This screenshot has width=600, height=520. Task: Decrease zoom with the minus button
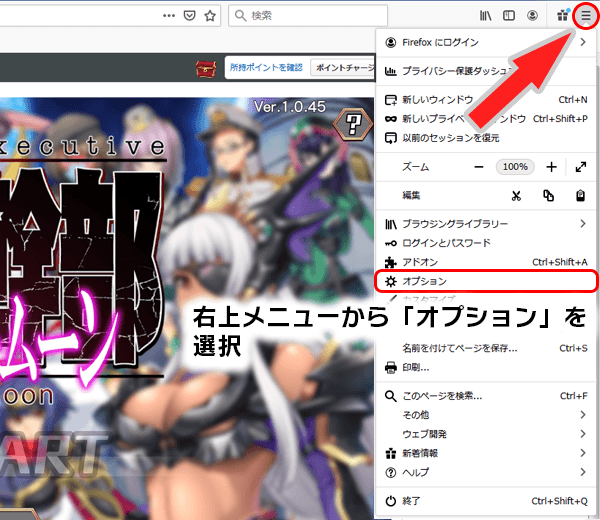click(x=479, y=167)
